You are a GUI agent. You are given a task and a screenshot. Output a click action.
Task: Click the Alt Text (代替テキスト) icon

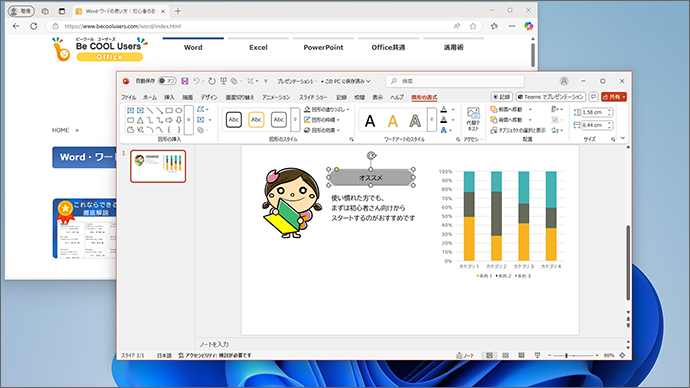pos(473,119)
